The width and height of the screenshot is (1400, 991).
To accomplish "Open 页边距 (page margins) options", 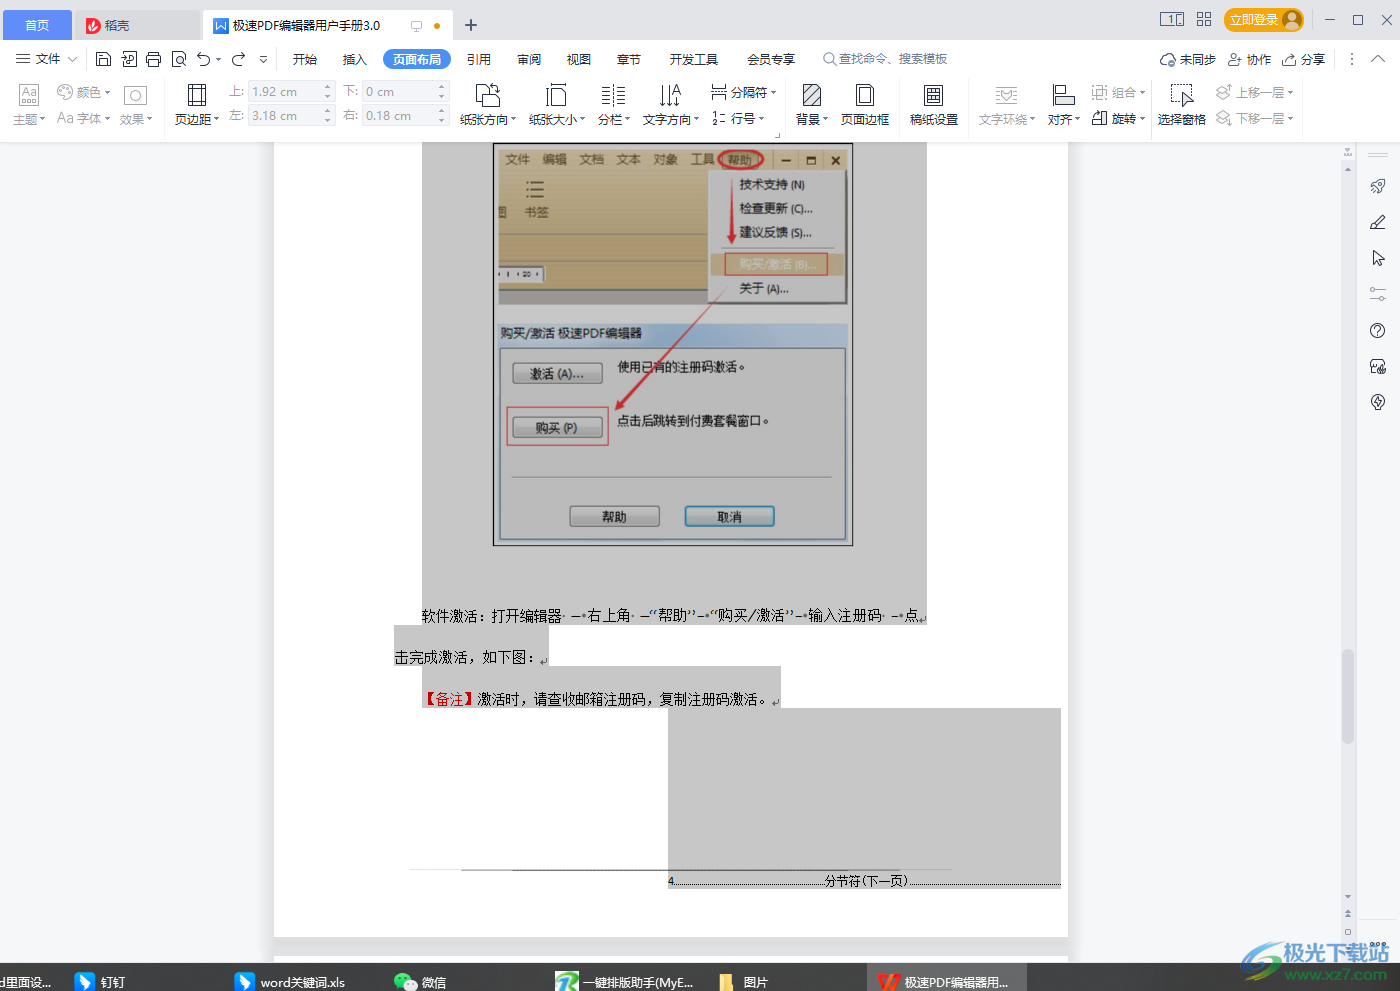I will (197, 104).
